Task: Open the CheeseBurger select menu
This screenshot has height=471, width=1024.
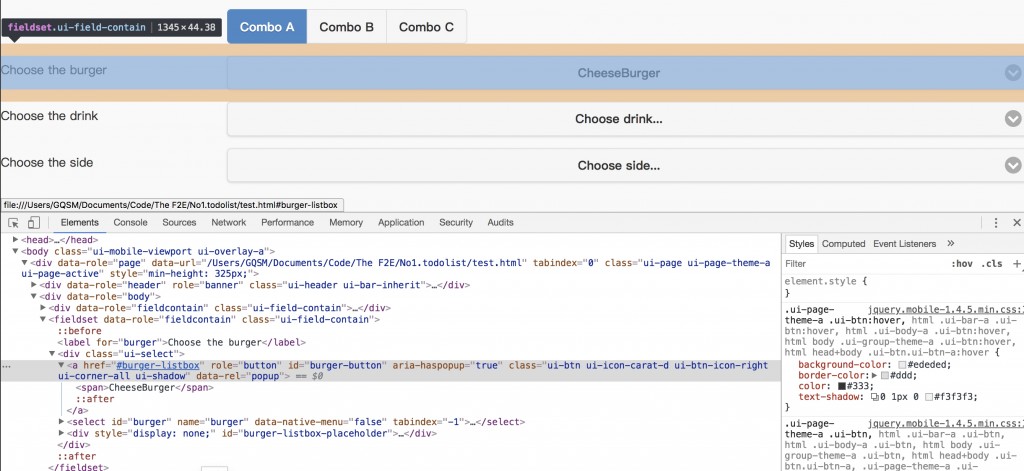Action: 626,73
